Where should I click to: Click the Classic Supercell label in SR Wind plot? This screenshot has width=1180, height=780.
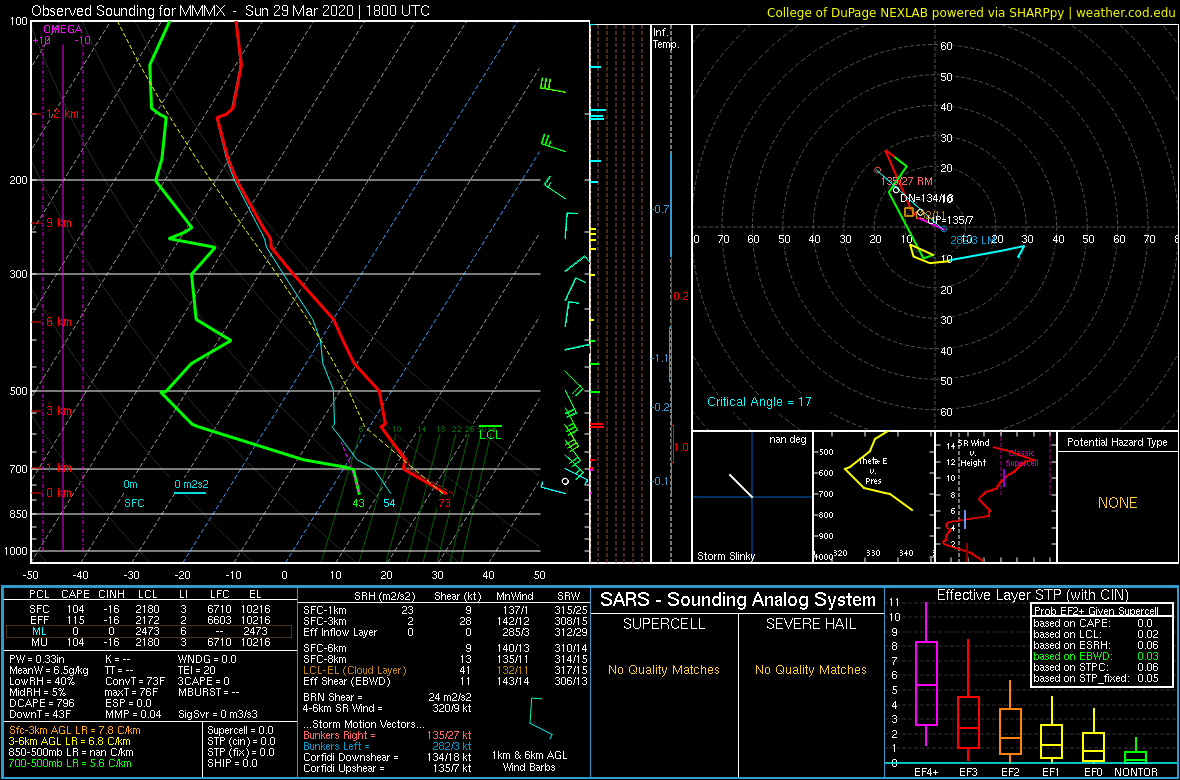click(1022, 457)
